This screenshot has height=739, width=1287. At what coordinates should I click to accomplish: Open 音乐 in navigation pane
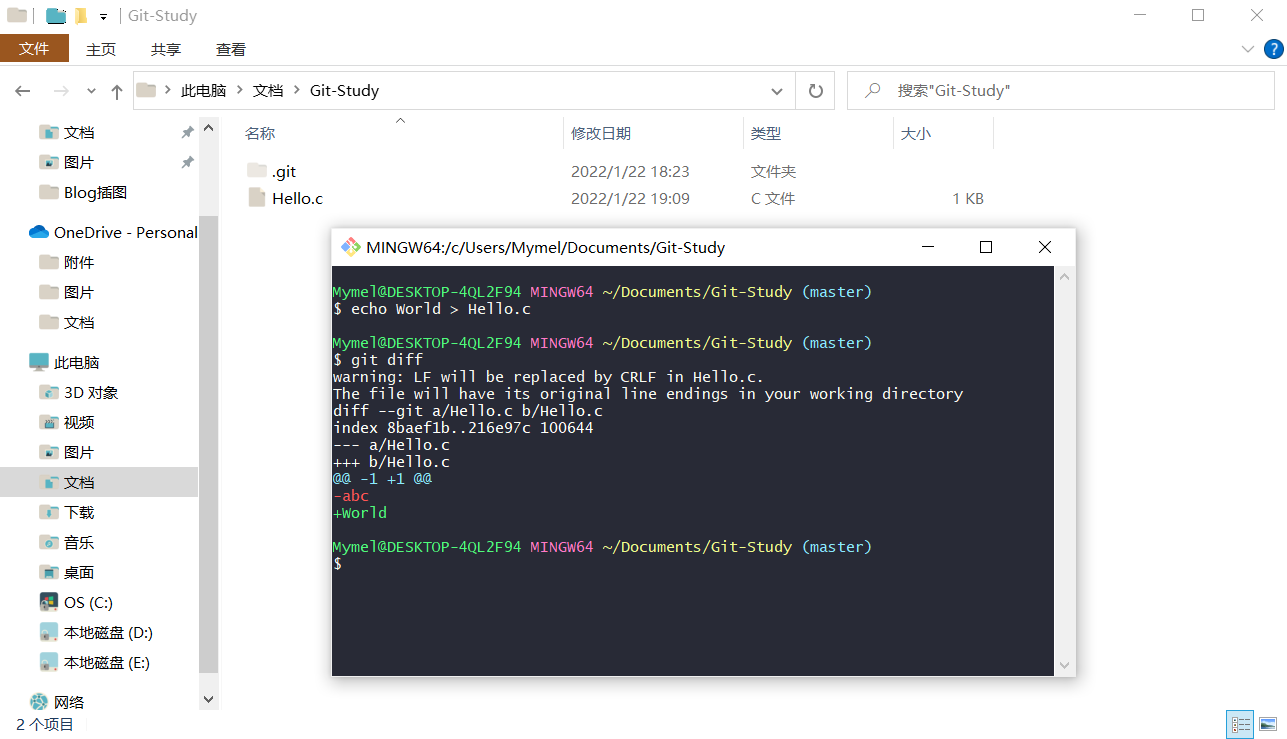(x=79, y=542)
